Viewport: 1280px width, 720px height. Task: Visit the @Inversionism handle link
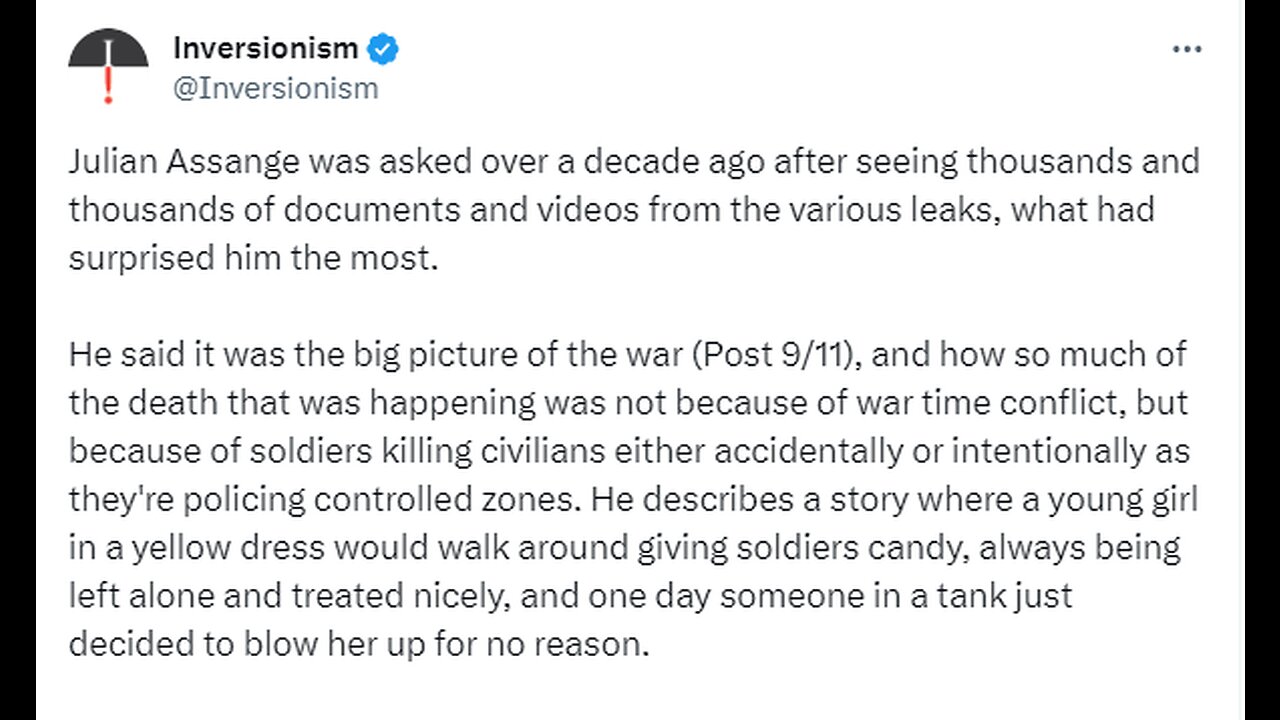[x=275, y=88]
